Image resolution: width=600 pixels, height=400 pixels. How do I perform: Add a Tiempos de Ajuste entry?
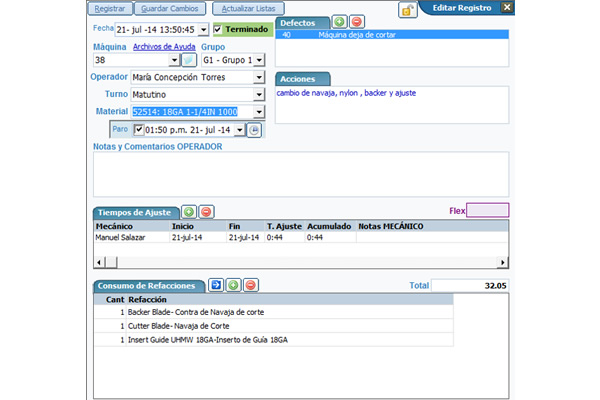point(189,212)
